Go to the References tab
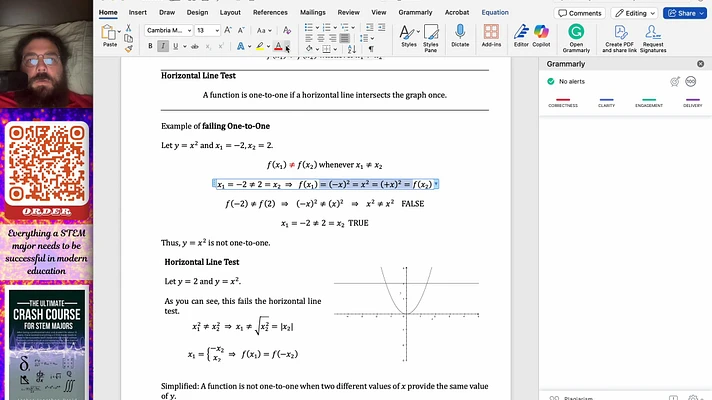 coord(270,12)
